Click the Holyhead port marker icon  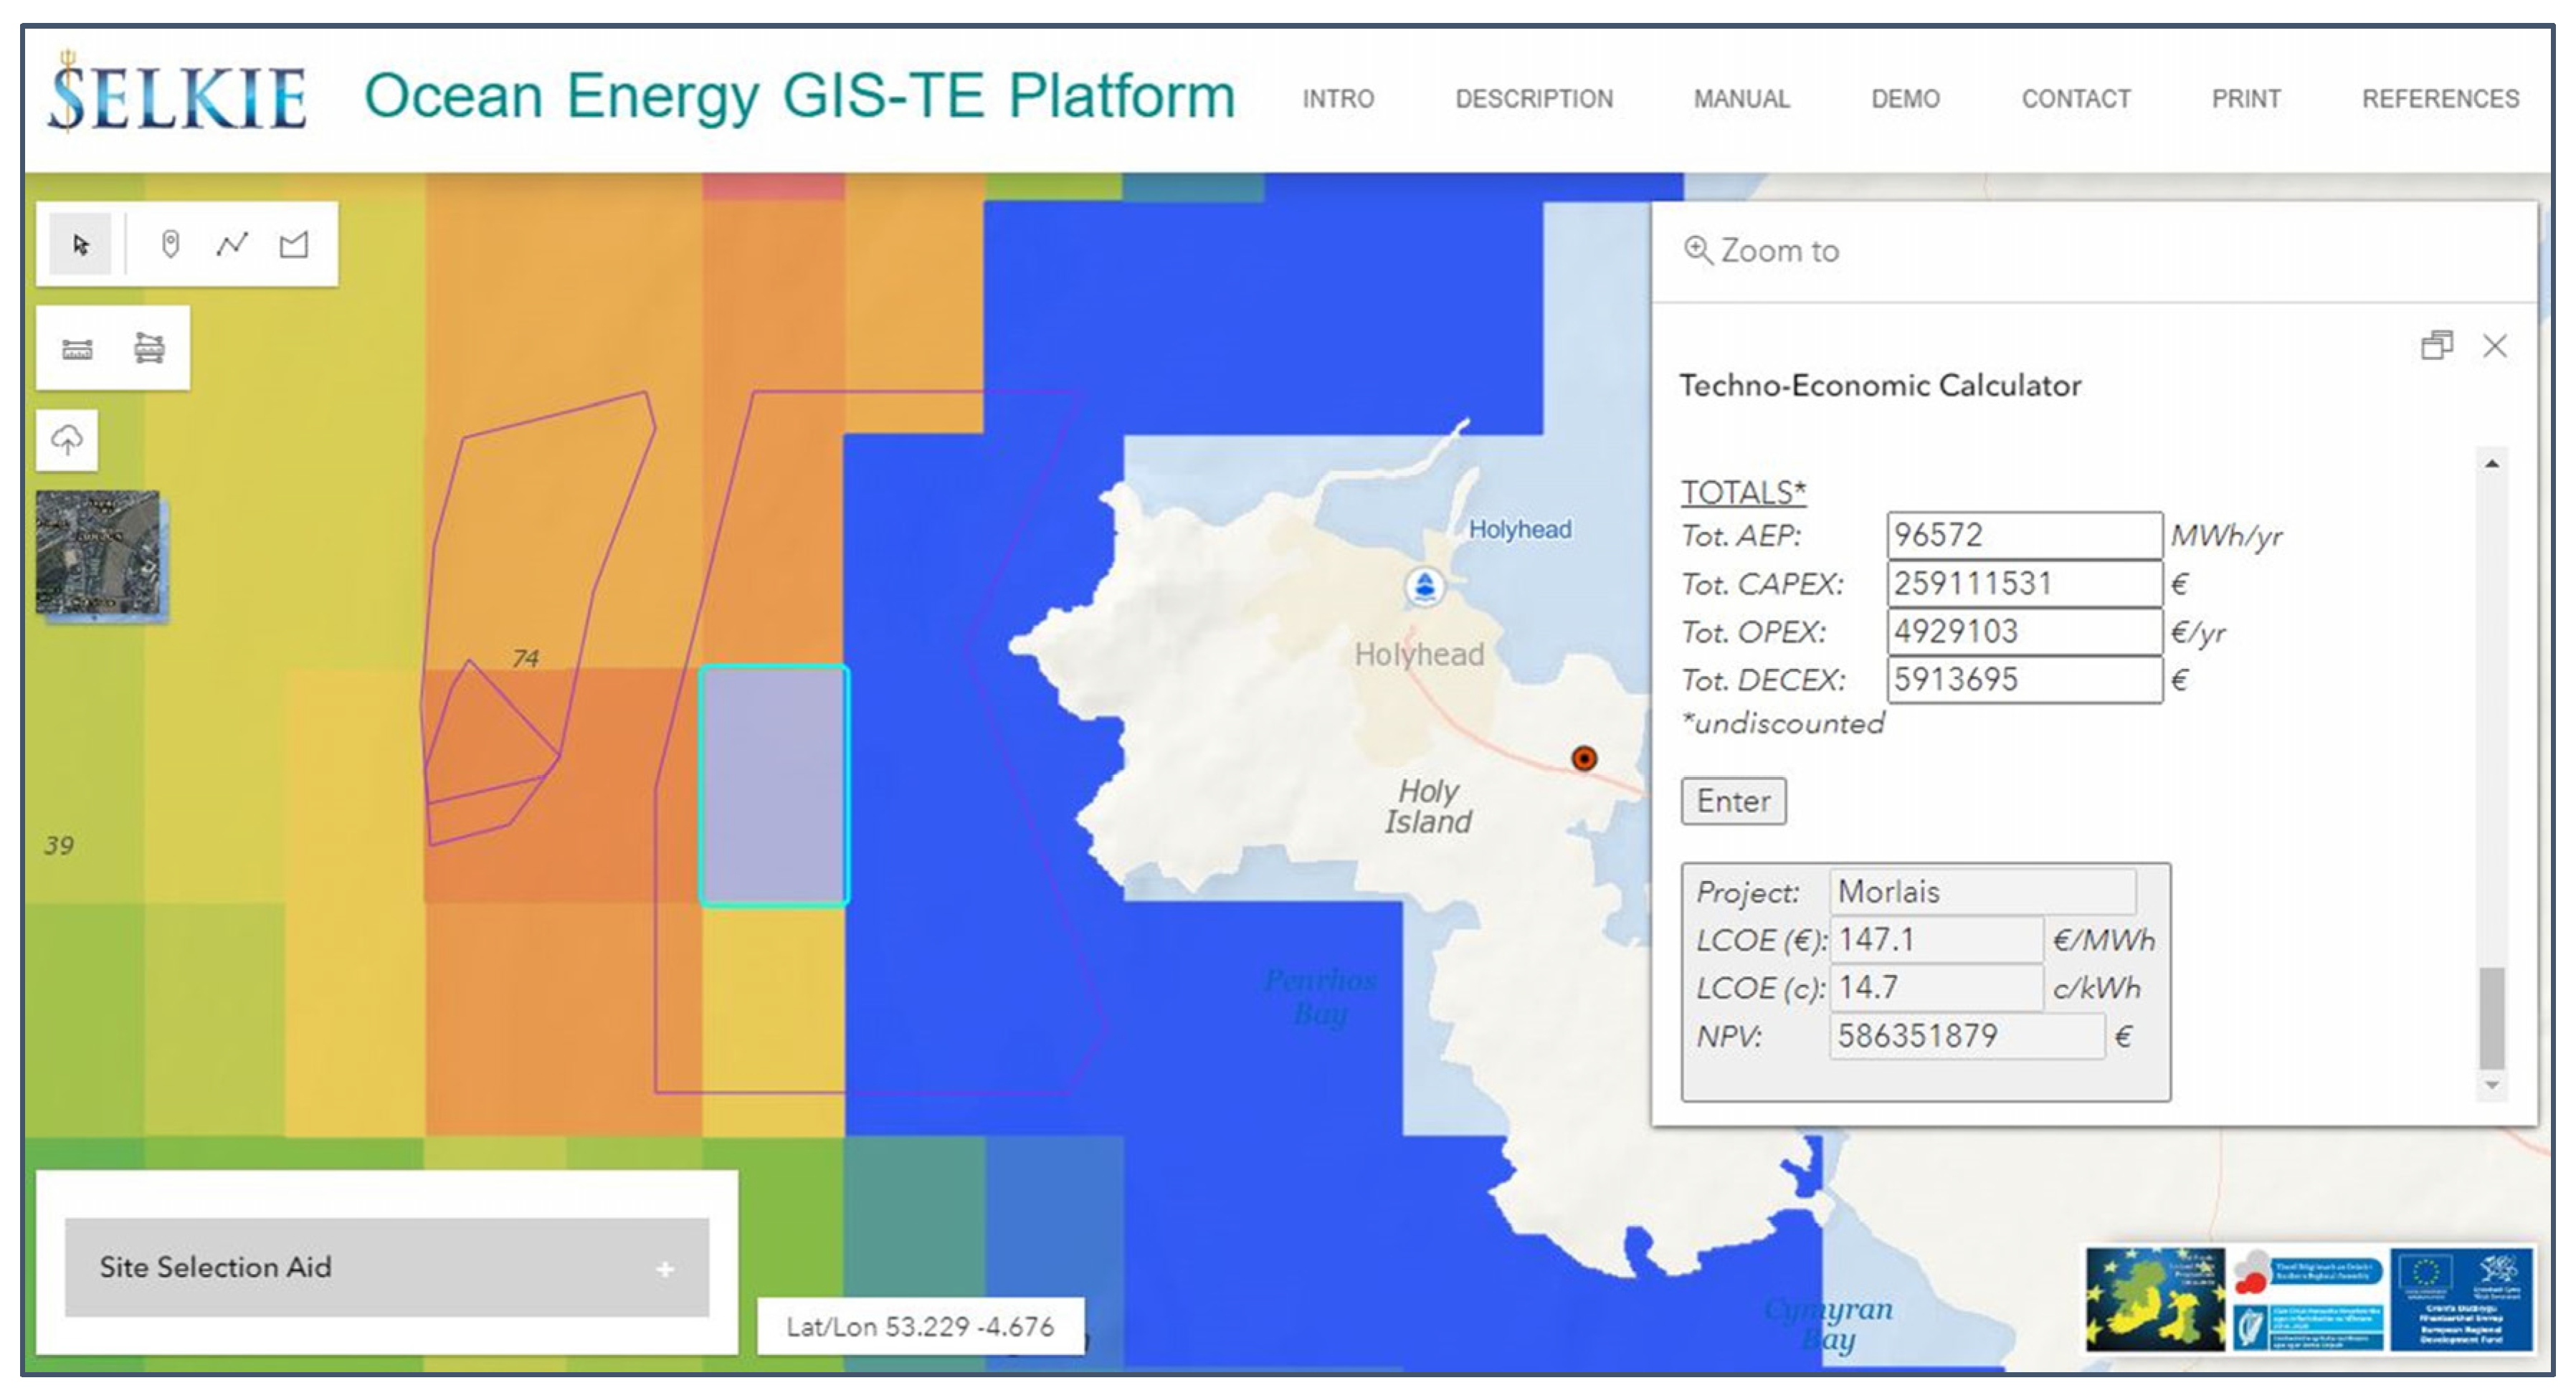(x=1424, y=586)
